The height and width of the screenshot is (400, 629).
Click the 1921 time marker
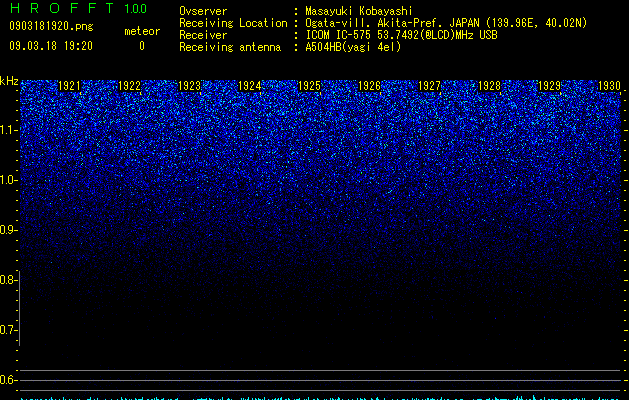pos(69,86)
